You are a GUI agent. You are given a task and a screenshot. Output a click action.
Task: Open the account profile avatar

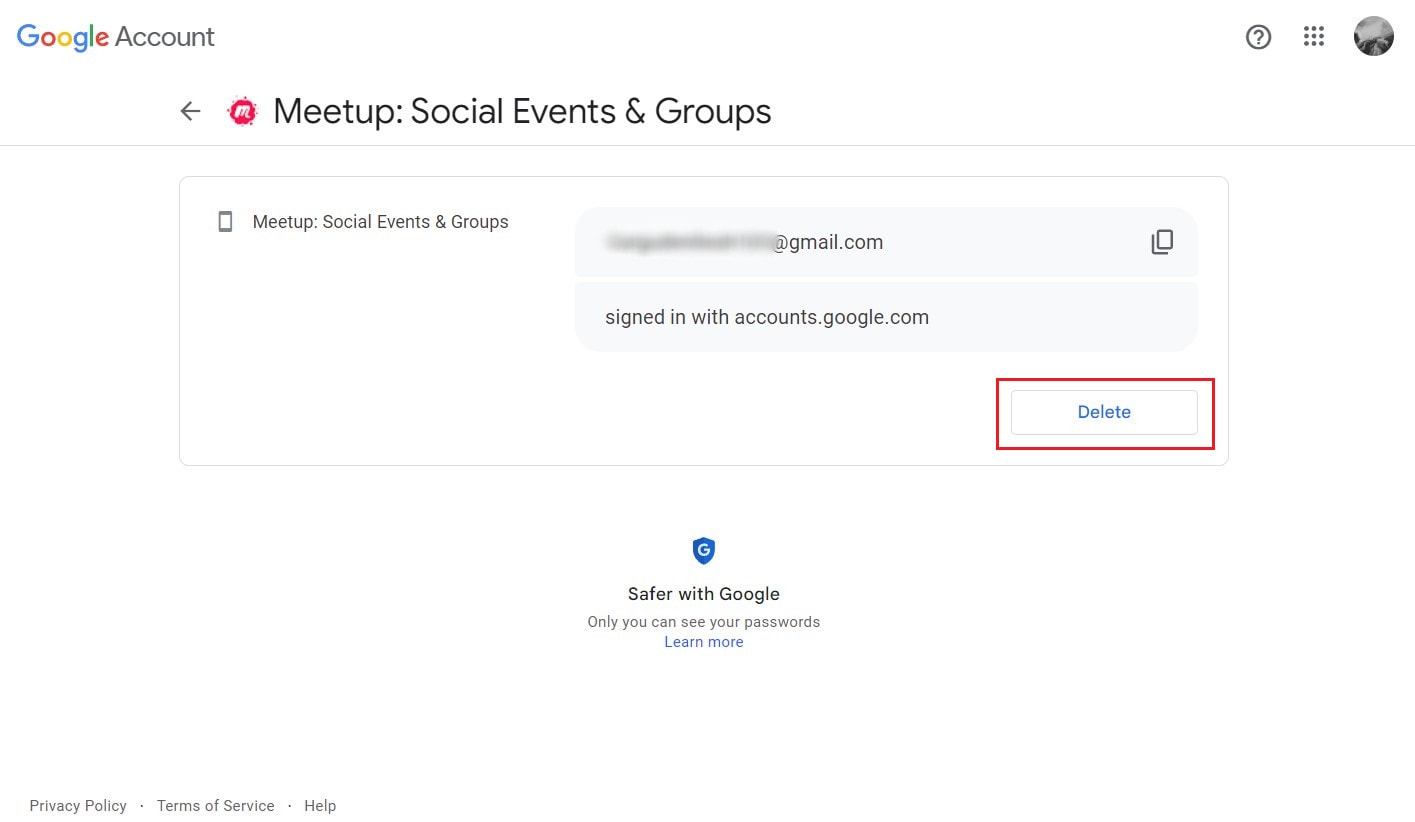point(1373,36)
